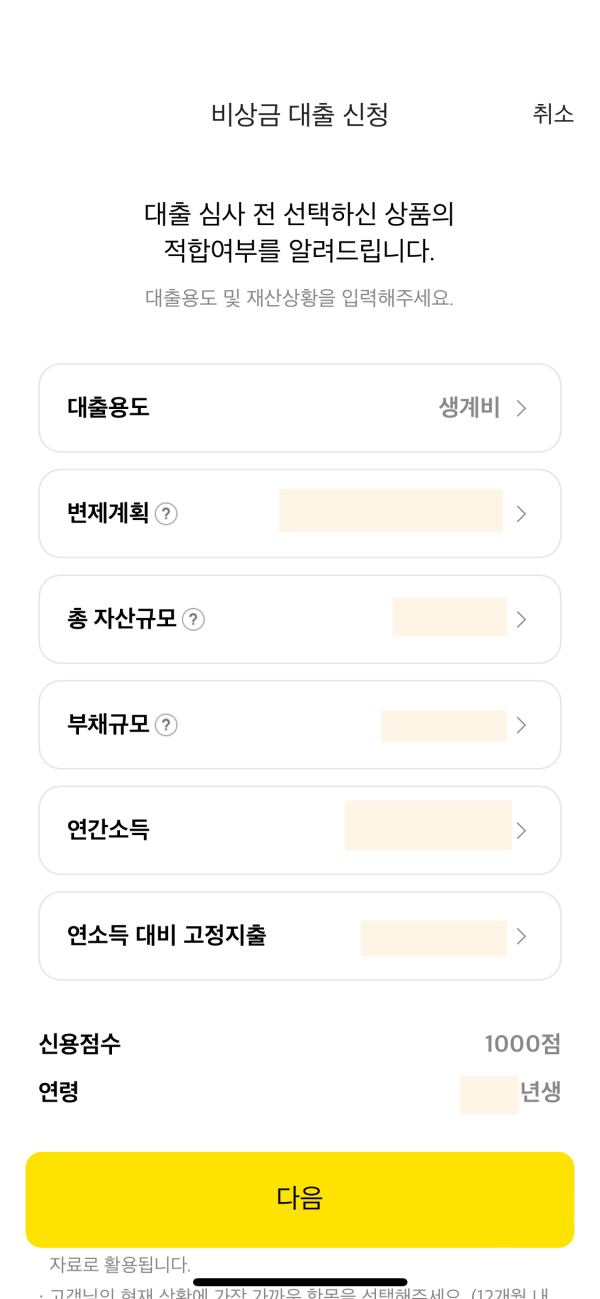Select the 변제계획 value field
This screenshot has height=1299, width=600.
(x=391, y=511)
